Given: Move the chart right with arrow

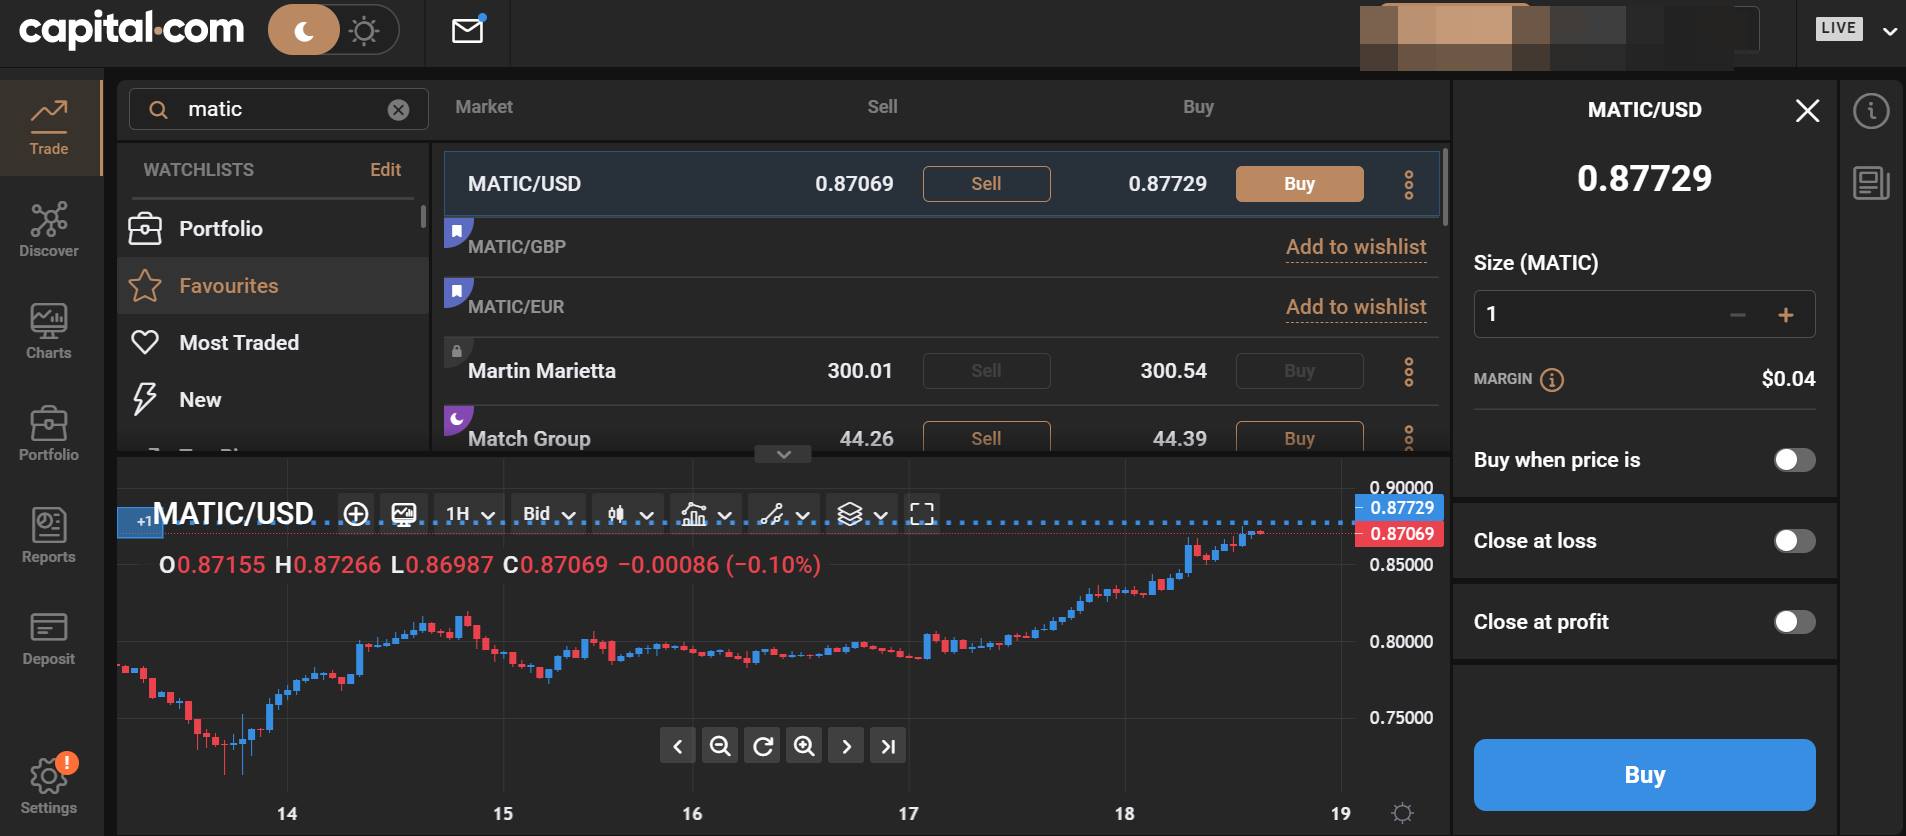Looking at the screenshot, I should [x=846, y=746].
